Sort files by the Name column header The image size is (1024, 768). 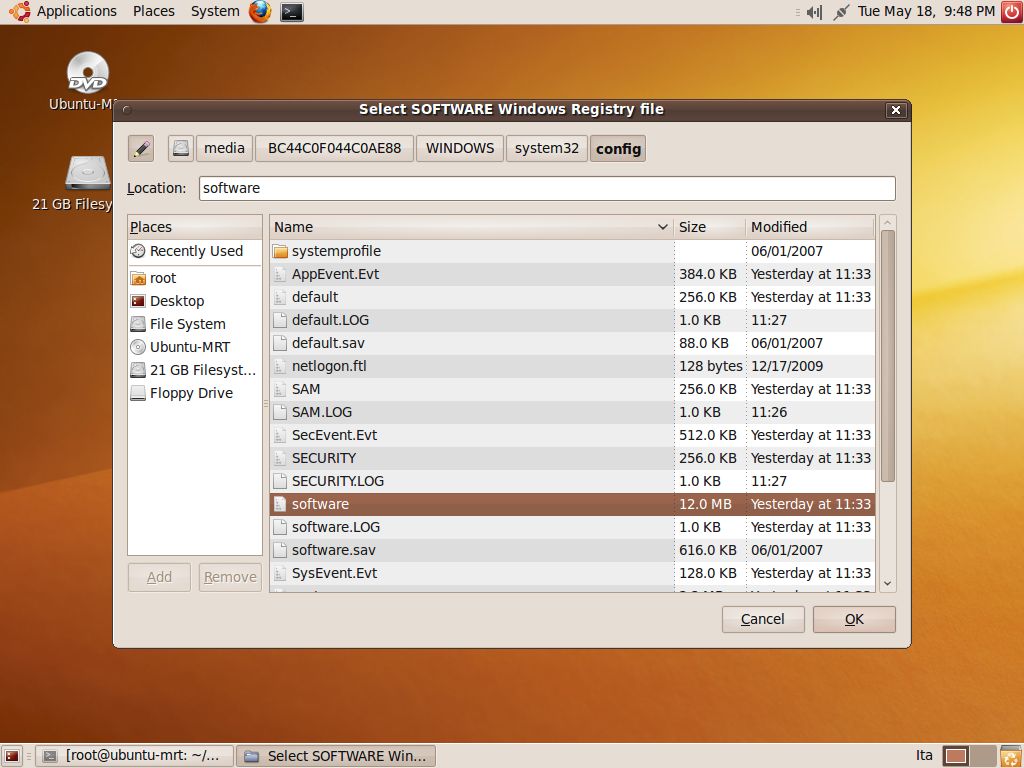[472, 227]
